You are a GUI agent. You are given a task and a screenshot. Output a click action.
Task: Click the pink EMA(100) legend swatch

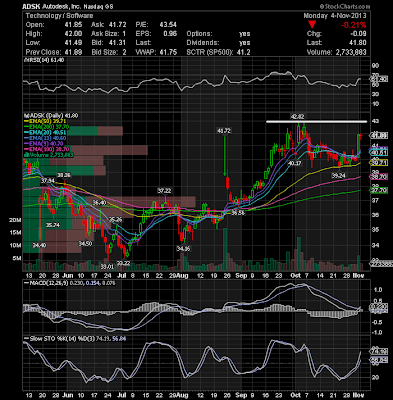click(27, 149)
